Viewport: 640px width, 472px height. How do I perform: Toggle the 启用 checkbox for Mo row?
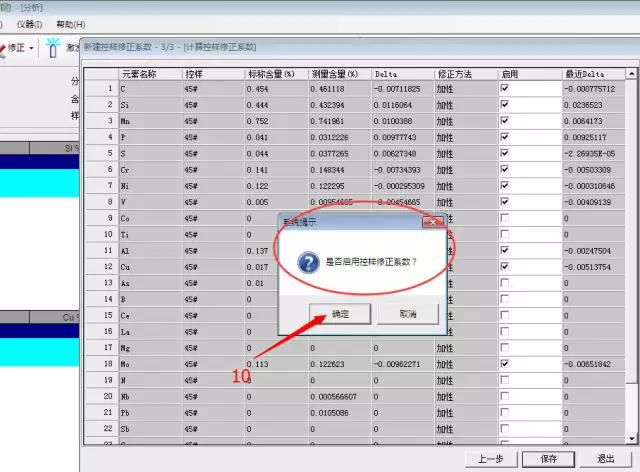pos(505,364)
